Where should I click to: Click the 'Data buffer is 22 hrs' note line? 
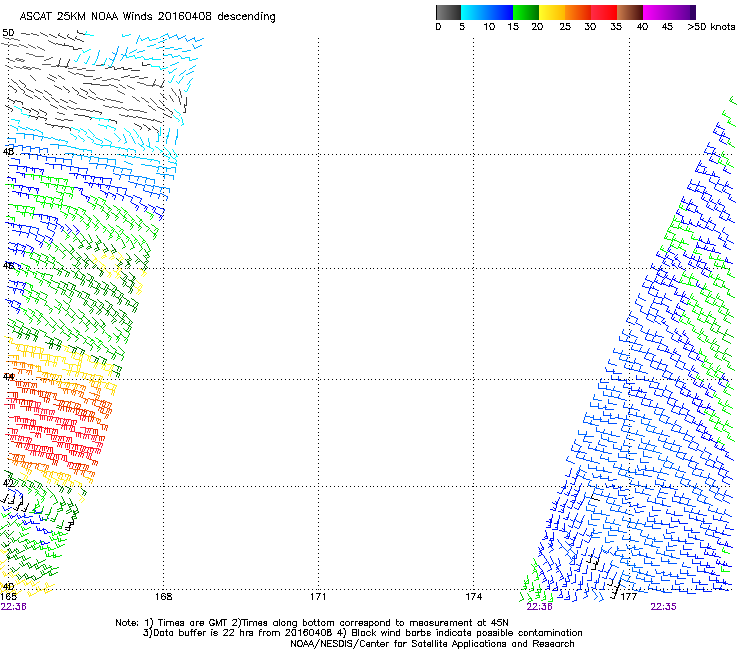click(362, 633)
